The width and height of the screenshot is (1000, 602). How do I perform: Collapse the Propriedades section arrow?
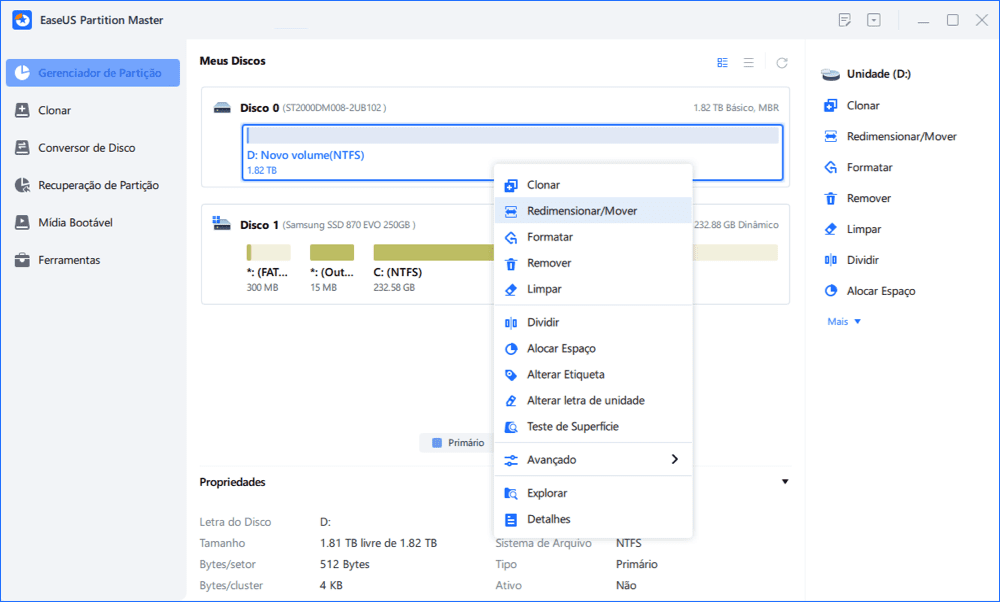(x=785, y=482)
